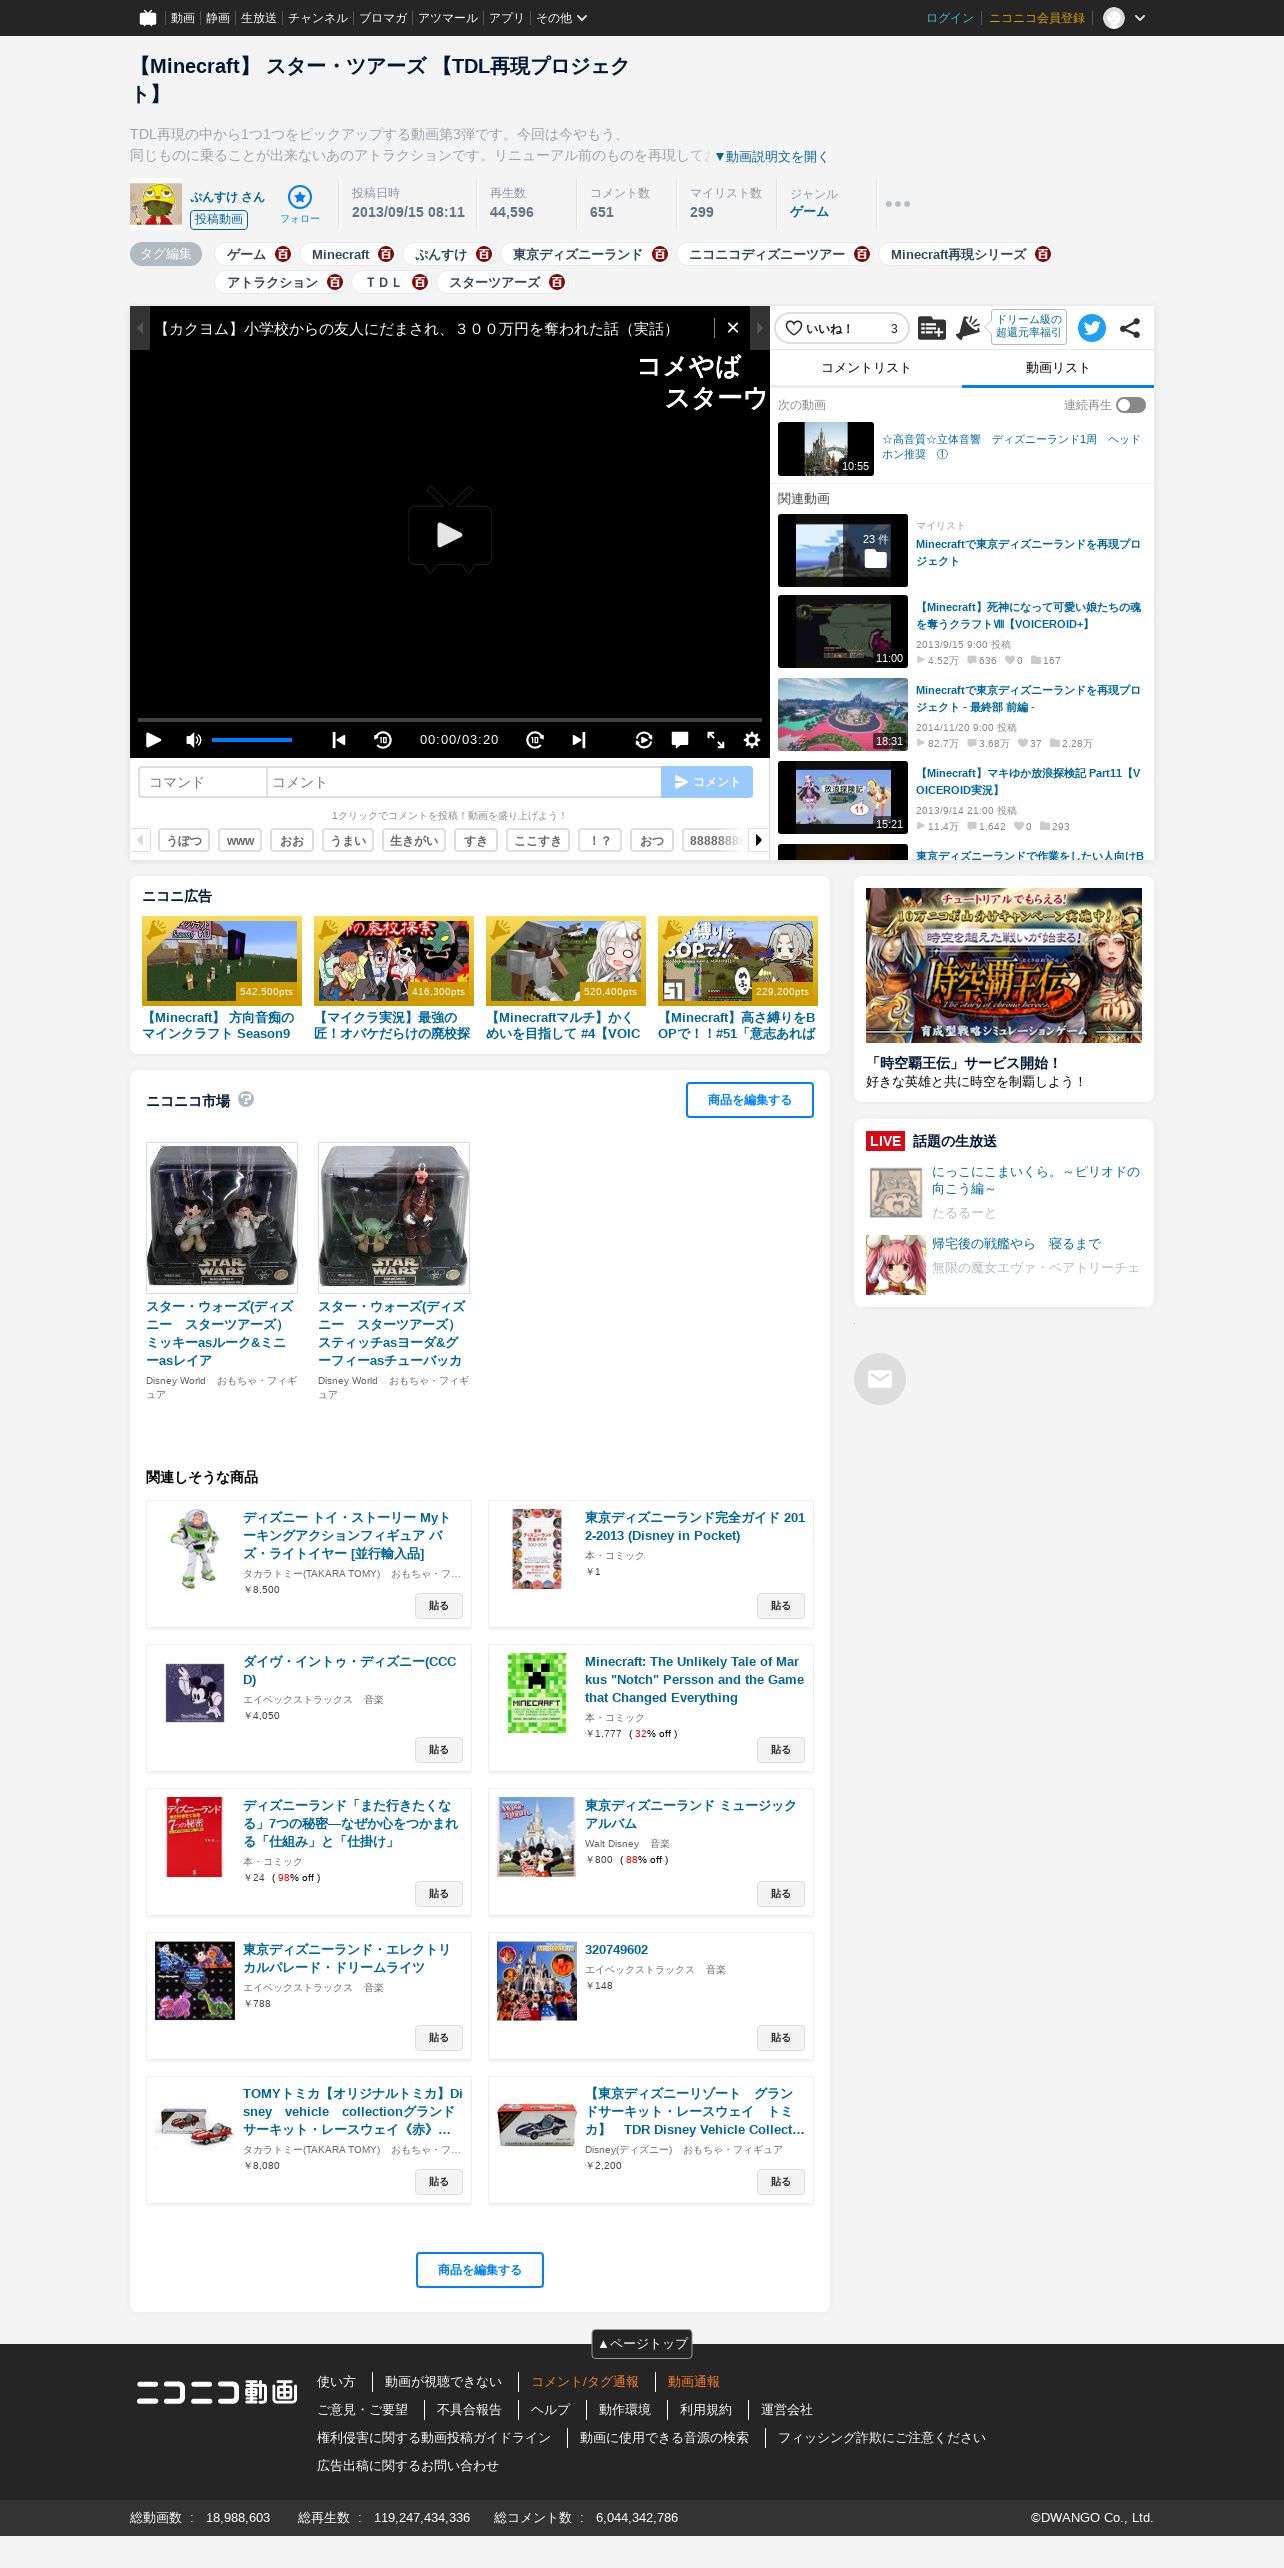1284x2568 pixels.
Task: Go to top with ページトップ button
Action: click(642, 2343)
